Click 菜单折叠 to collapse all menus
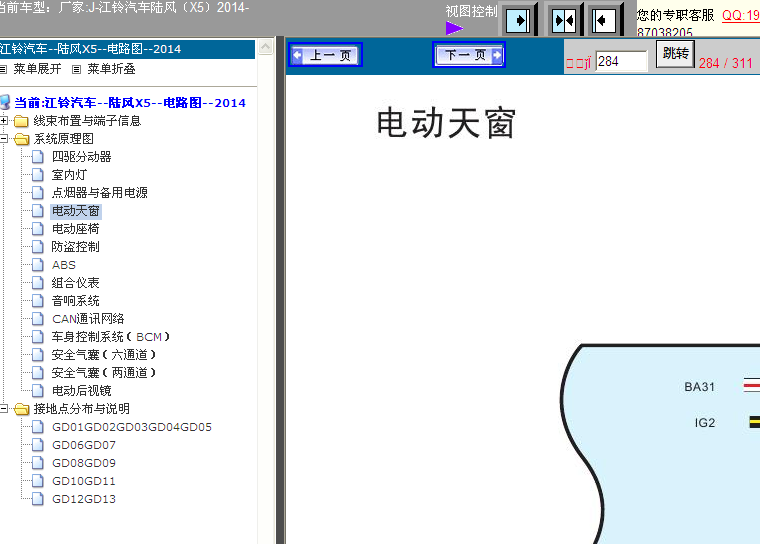Viewport: 760px width, 544px height. [x=111, y=69]
